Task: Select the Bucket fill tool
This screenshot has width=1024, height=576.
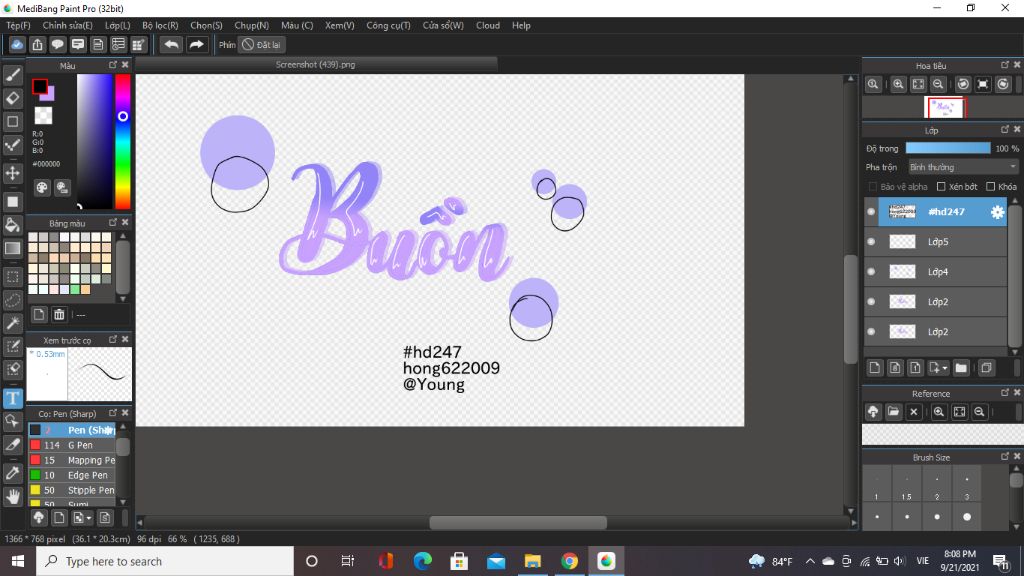Action: [x=12, y=225]
